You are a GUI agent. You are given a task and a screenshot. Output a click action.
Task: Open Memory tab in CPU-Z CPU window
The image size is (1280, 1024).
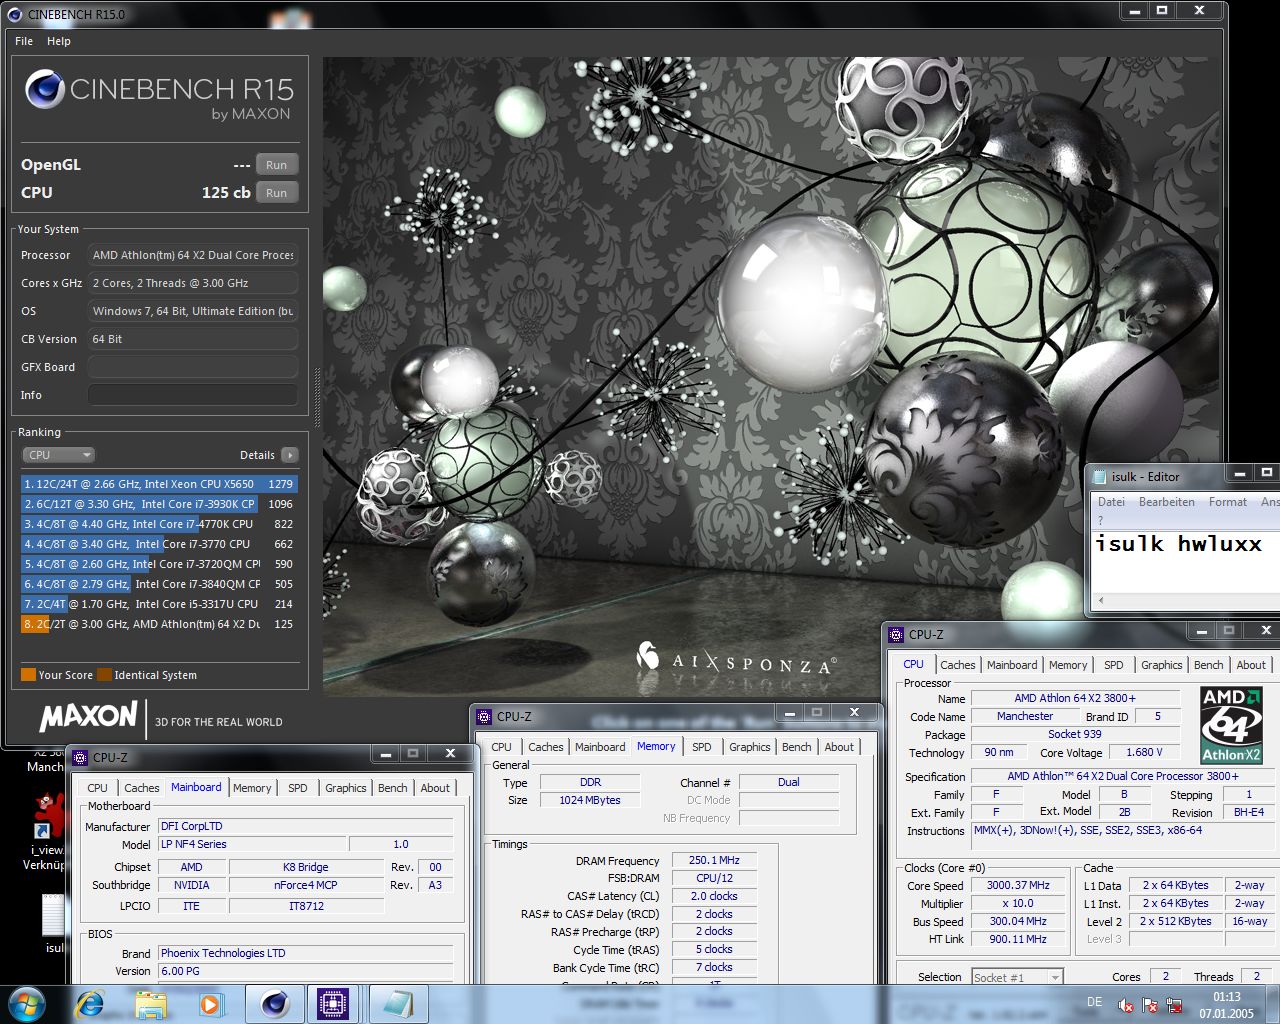pyautogui.click(x=1068, y=665)
